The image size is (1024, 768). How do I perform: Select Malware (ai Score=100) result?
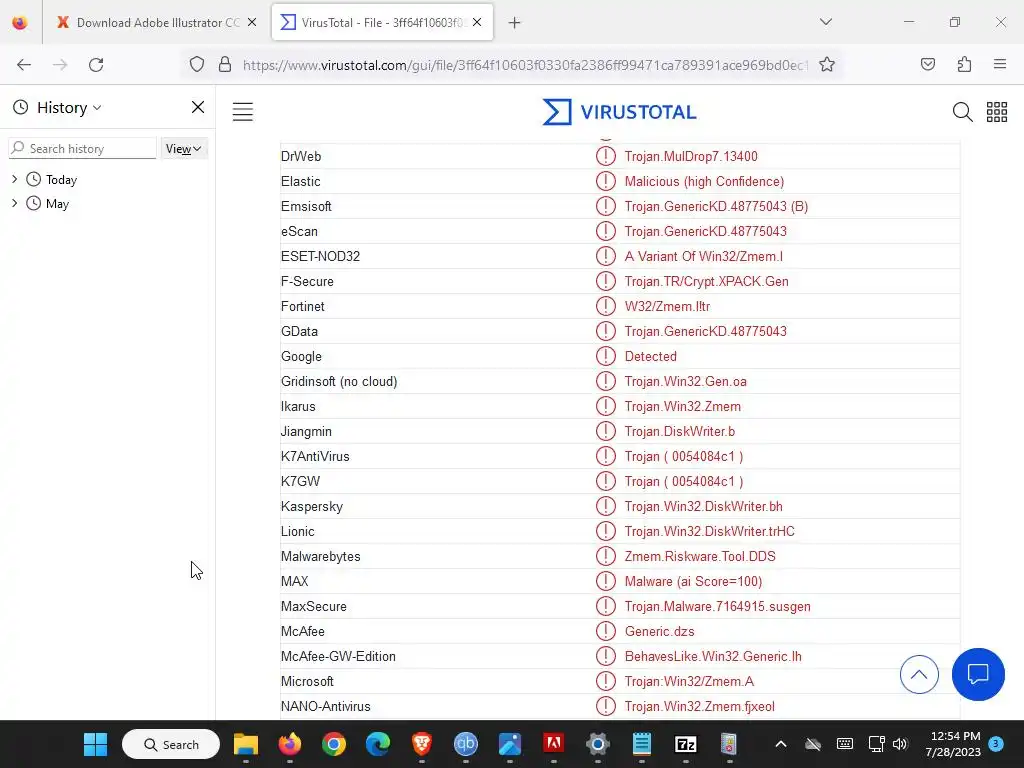coord(693,581)
